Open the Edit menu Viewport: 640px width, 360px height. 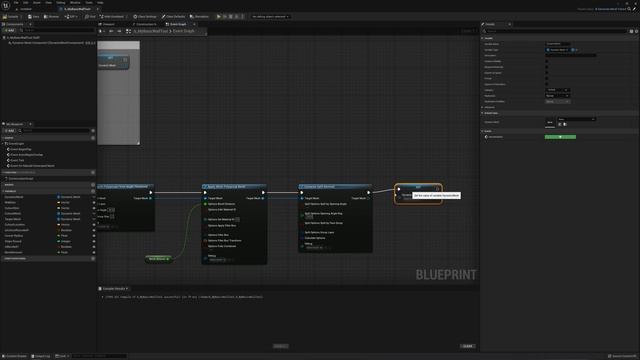click(x=26, y=2)
